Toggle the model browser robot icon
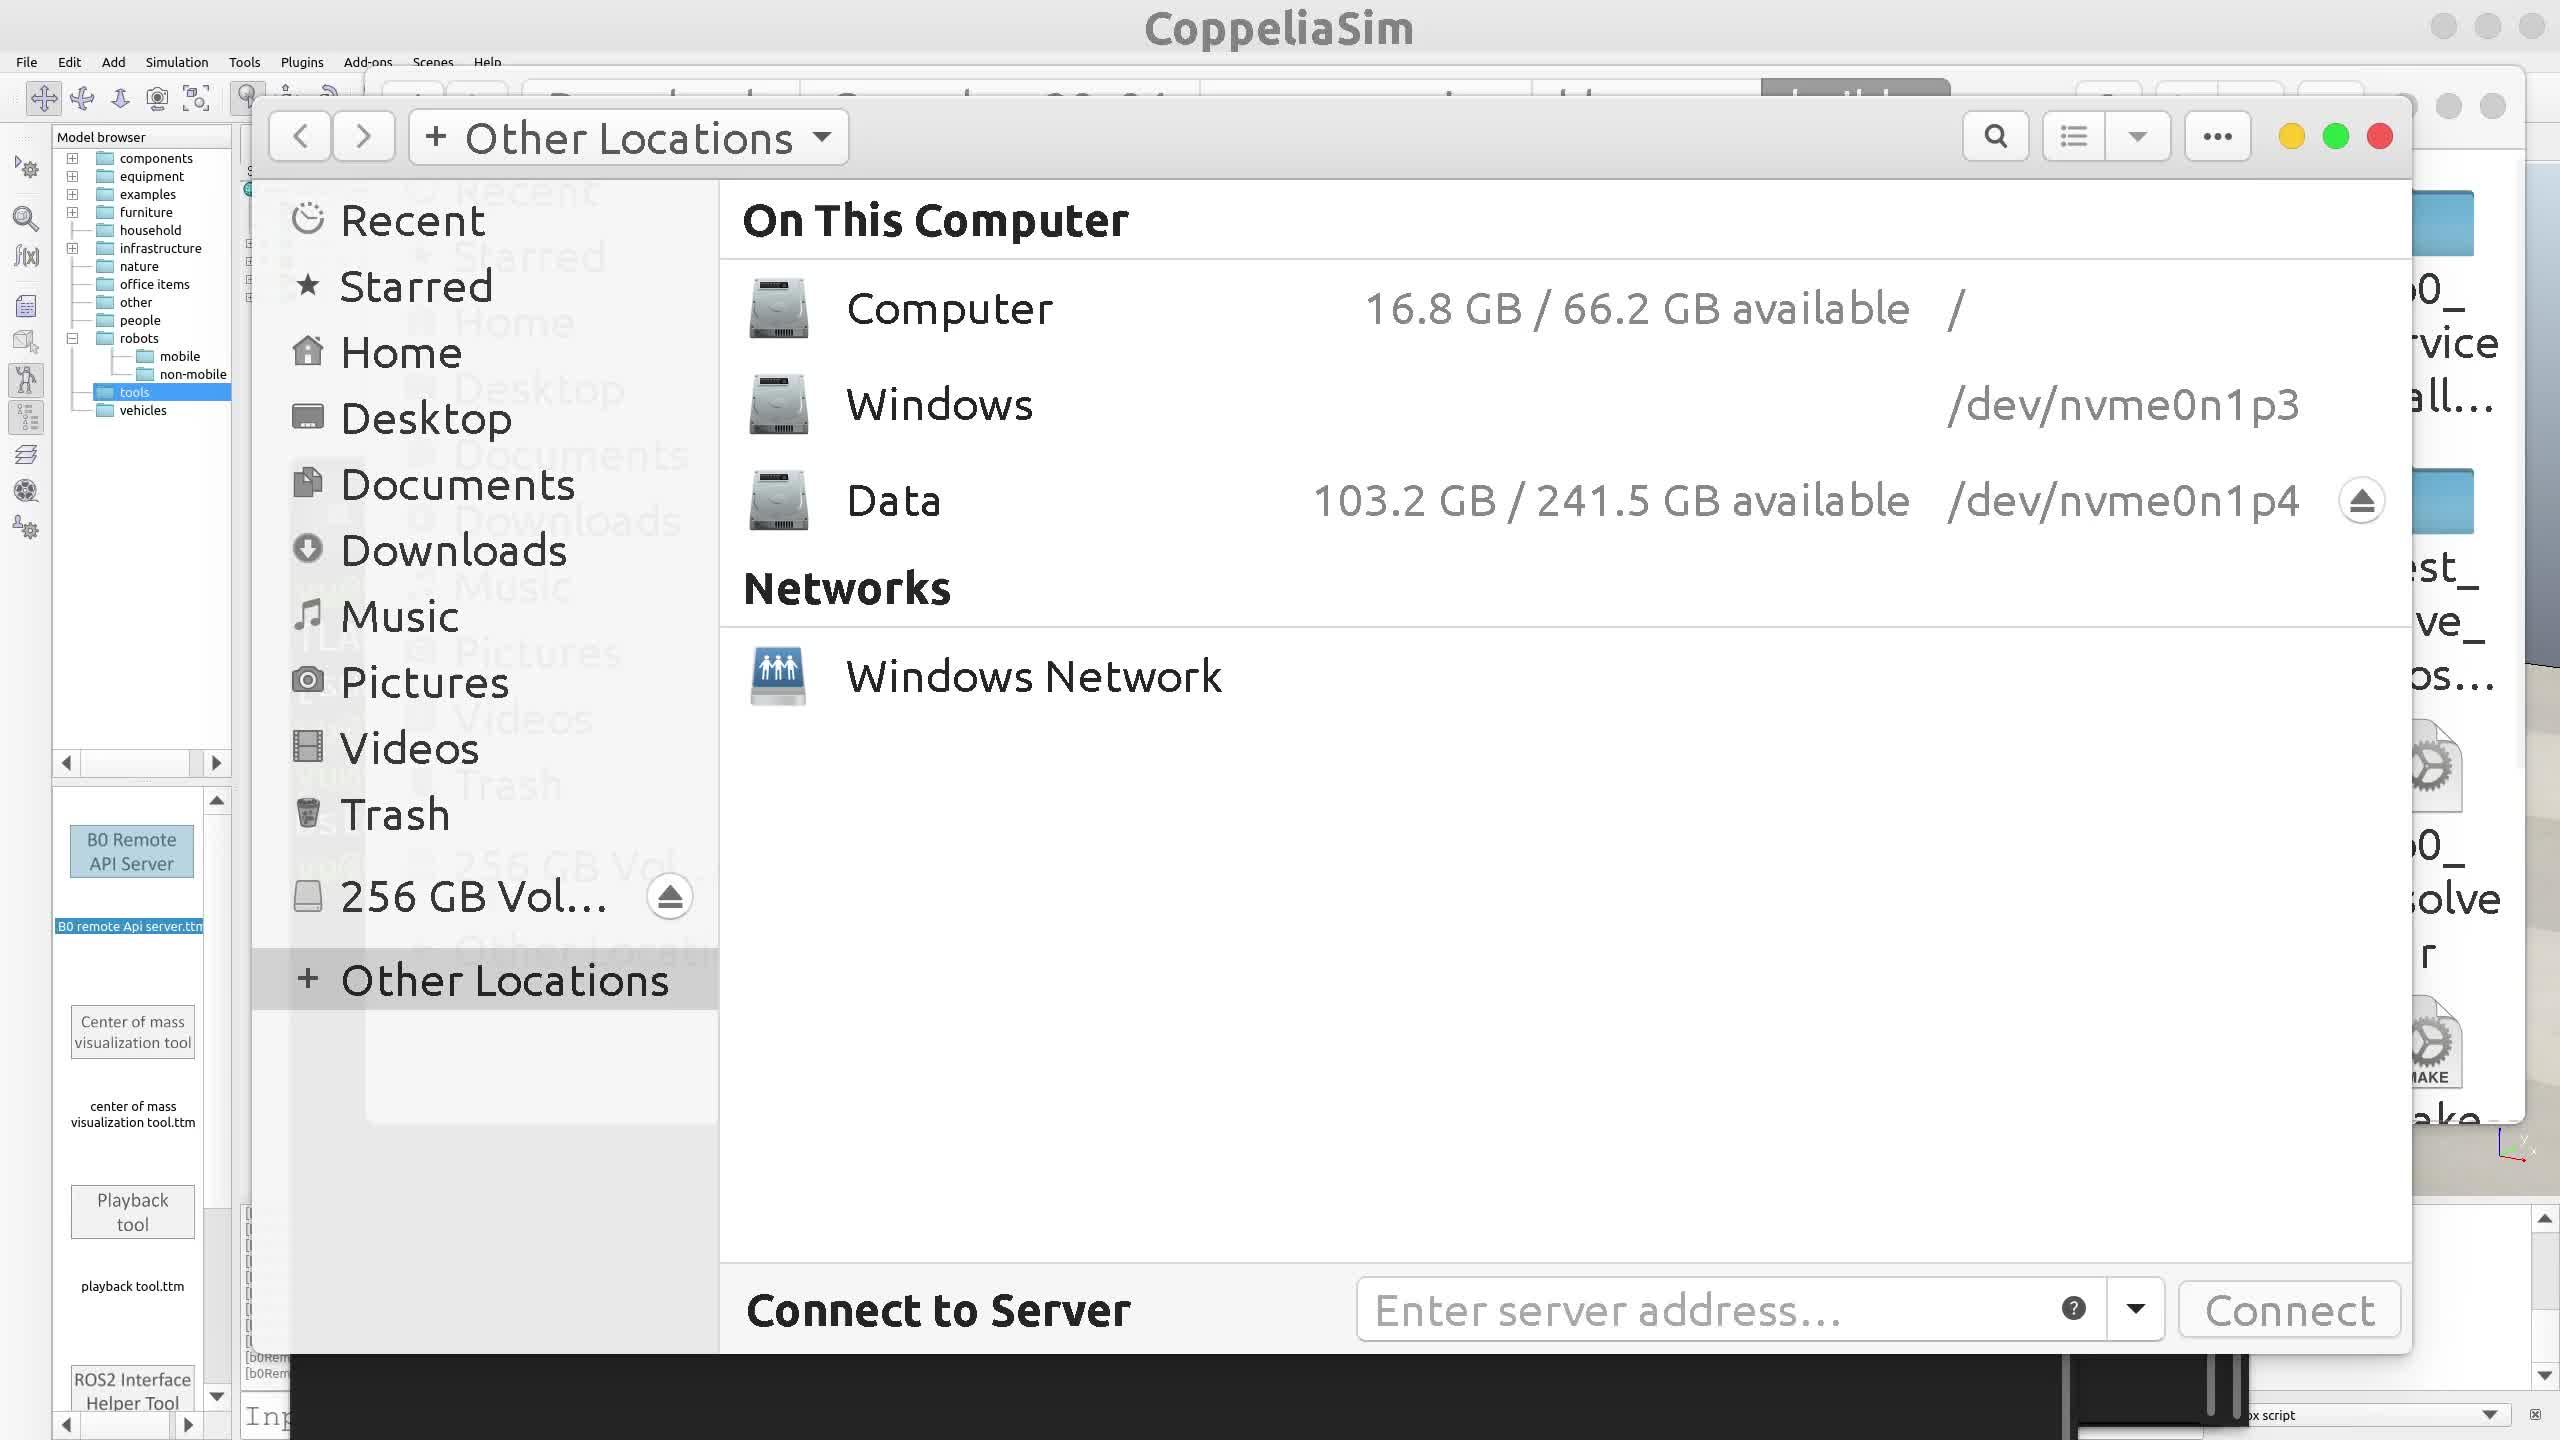 point(26,380)
